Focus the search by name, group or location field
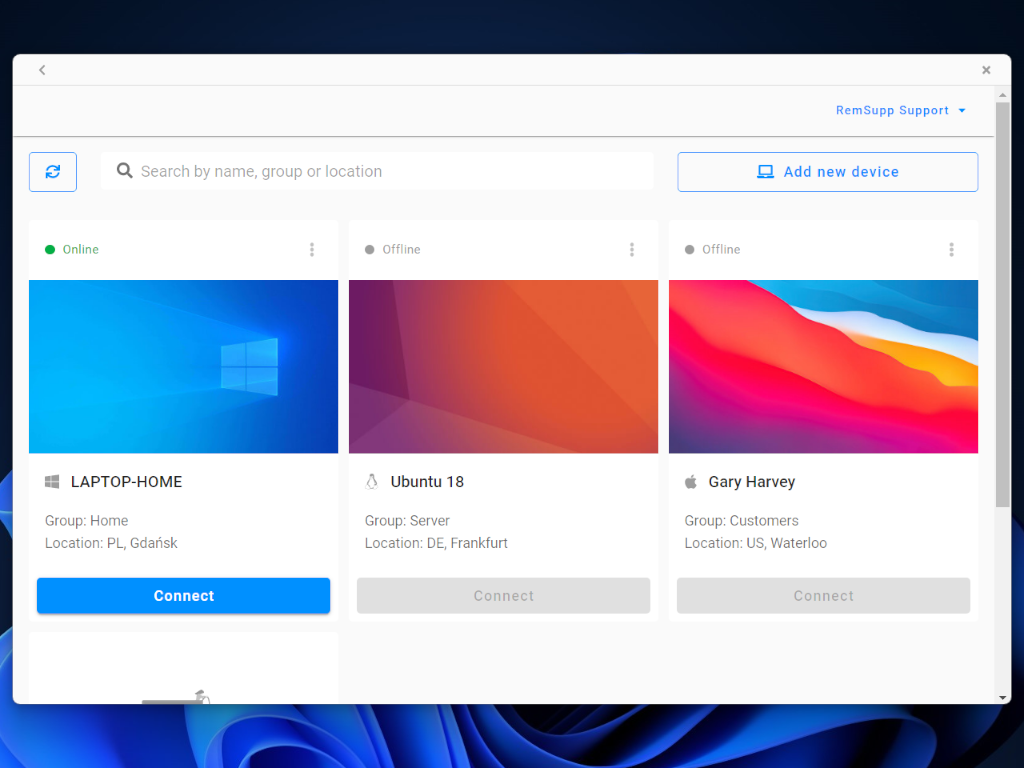This screenshot has width=1024, height=768. coord(390,172)
